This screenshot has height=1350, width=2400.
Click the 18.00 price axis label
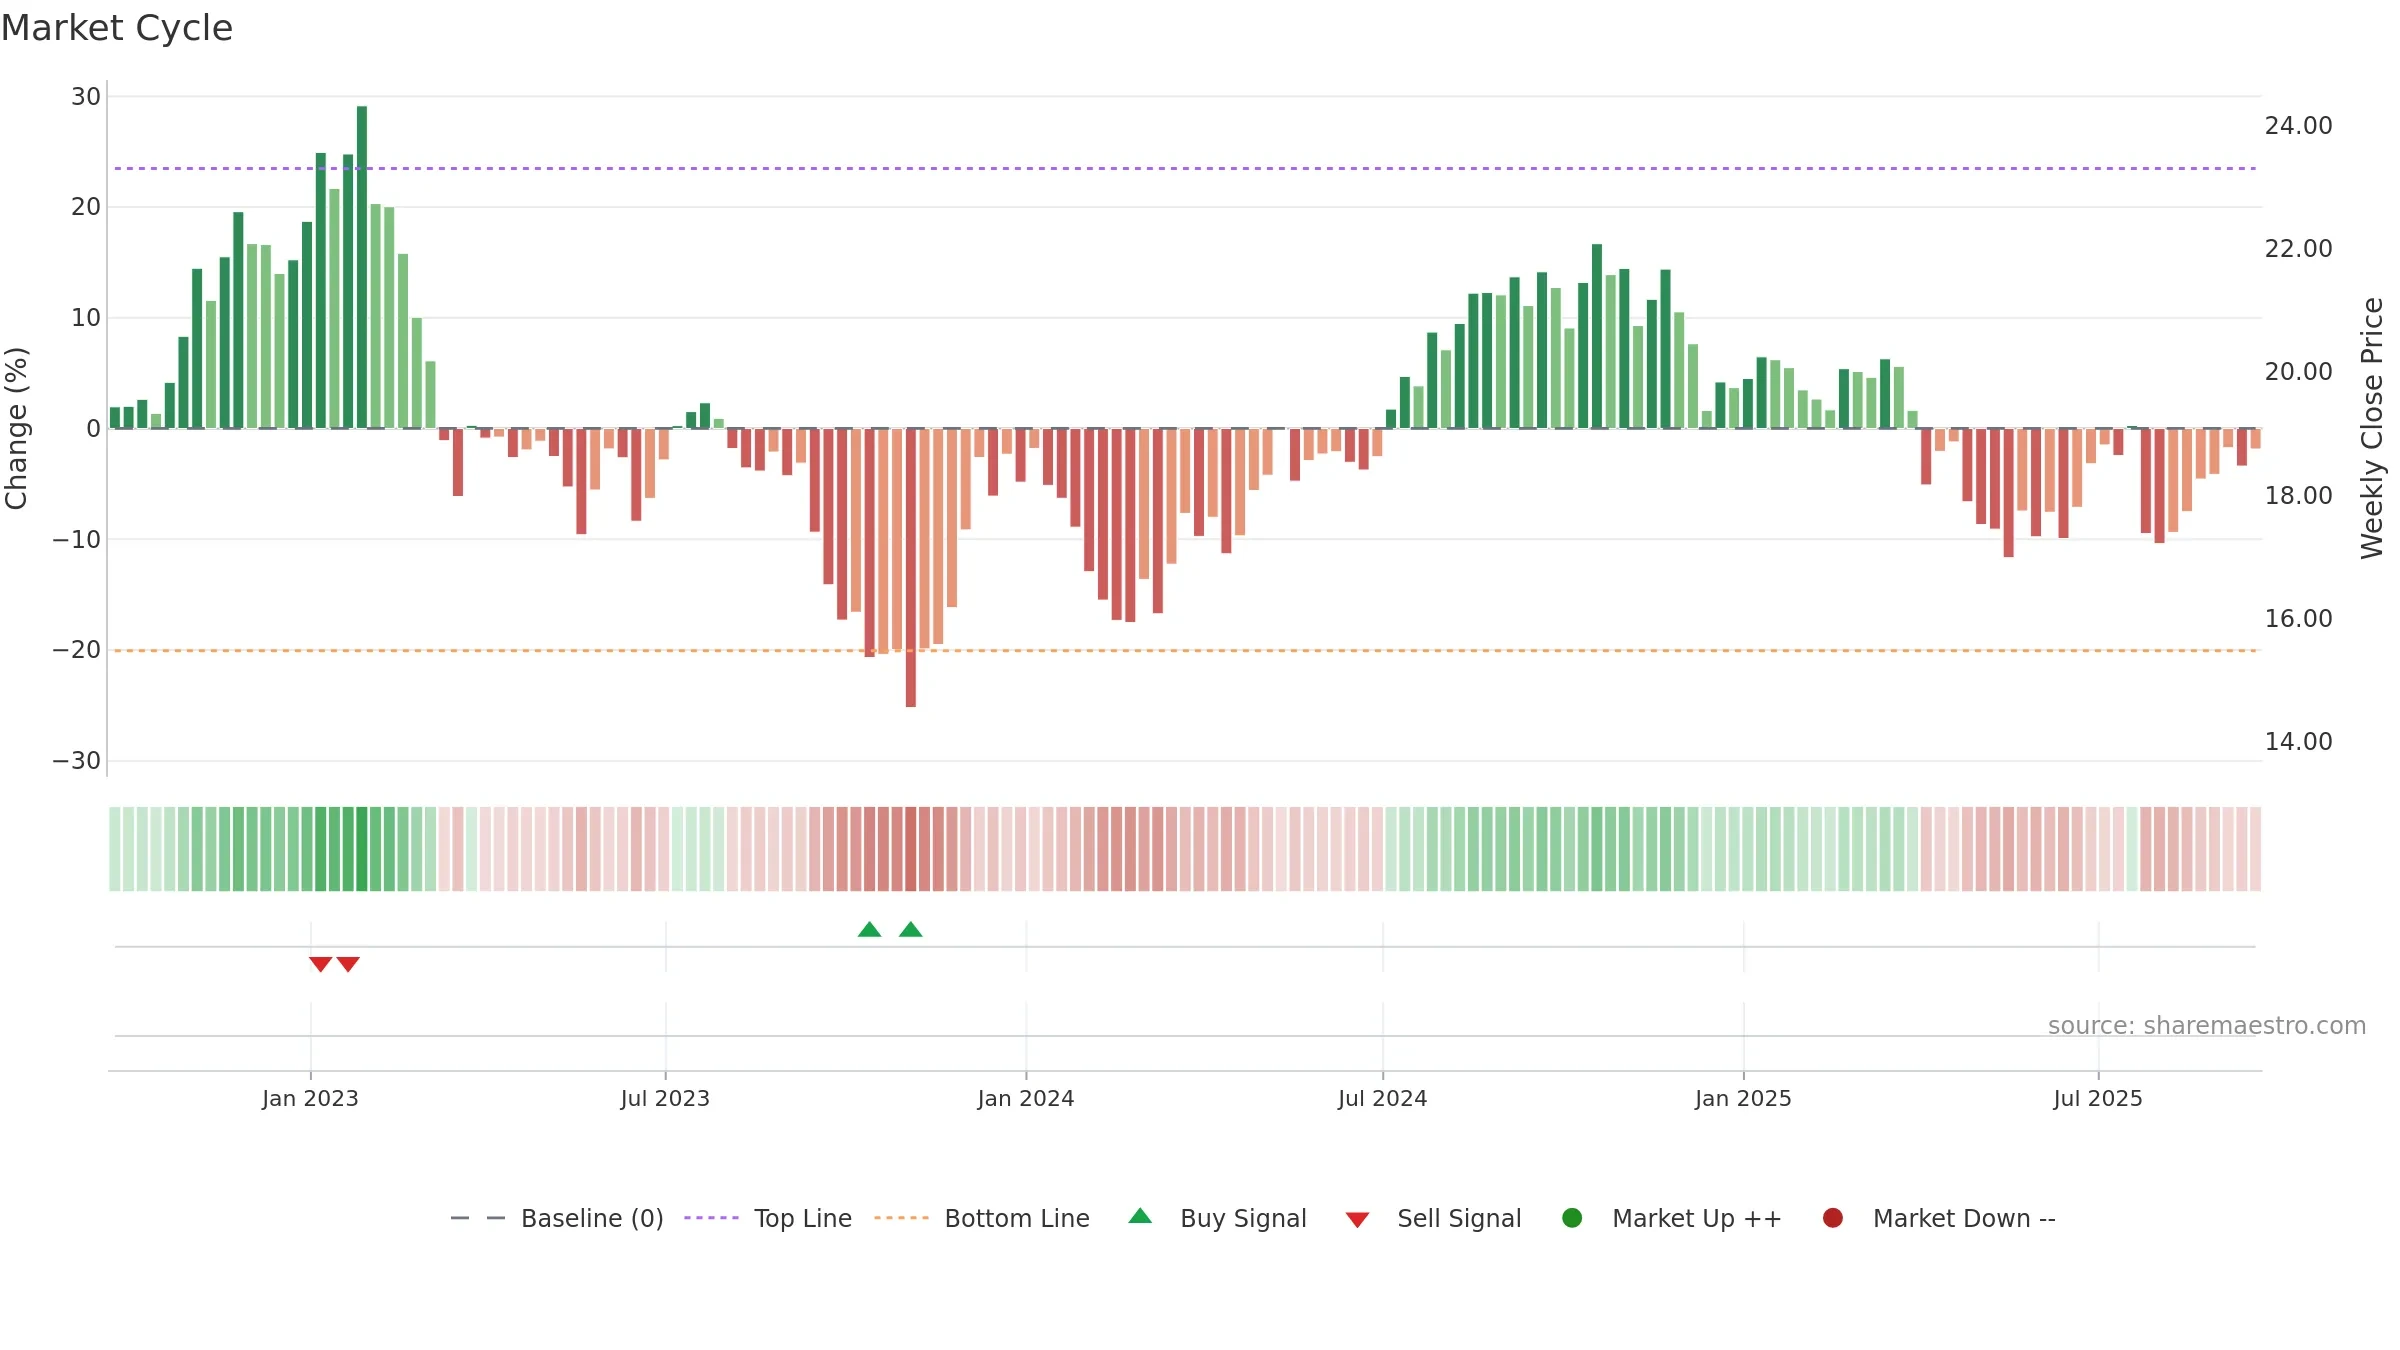click(2298, 495)
